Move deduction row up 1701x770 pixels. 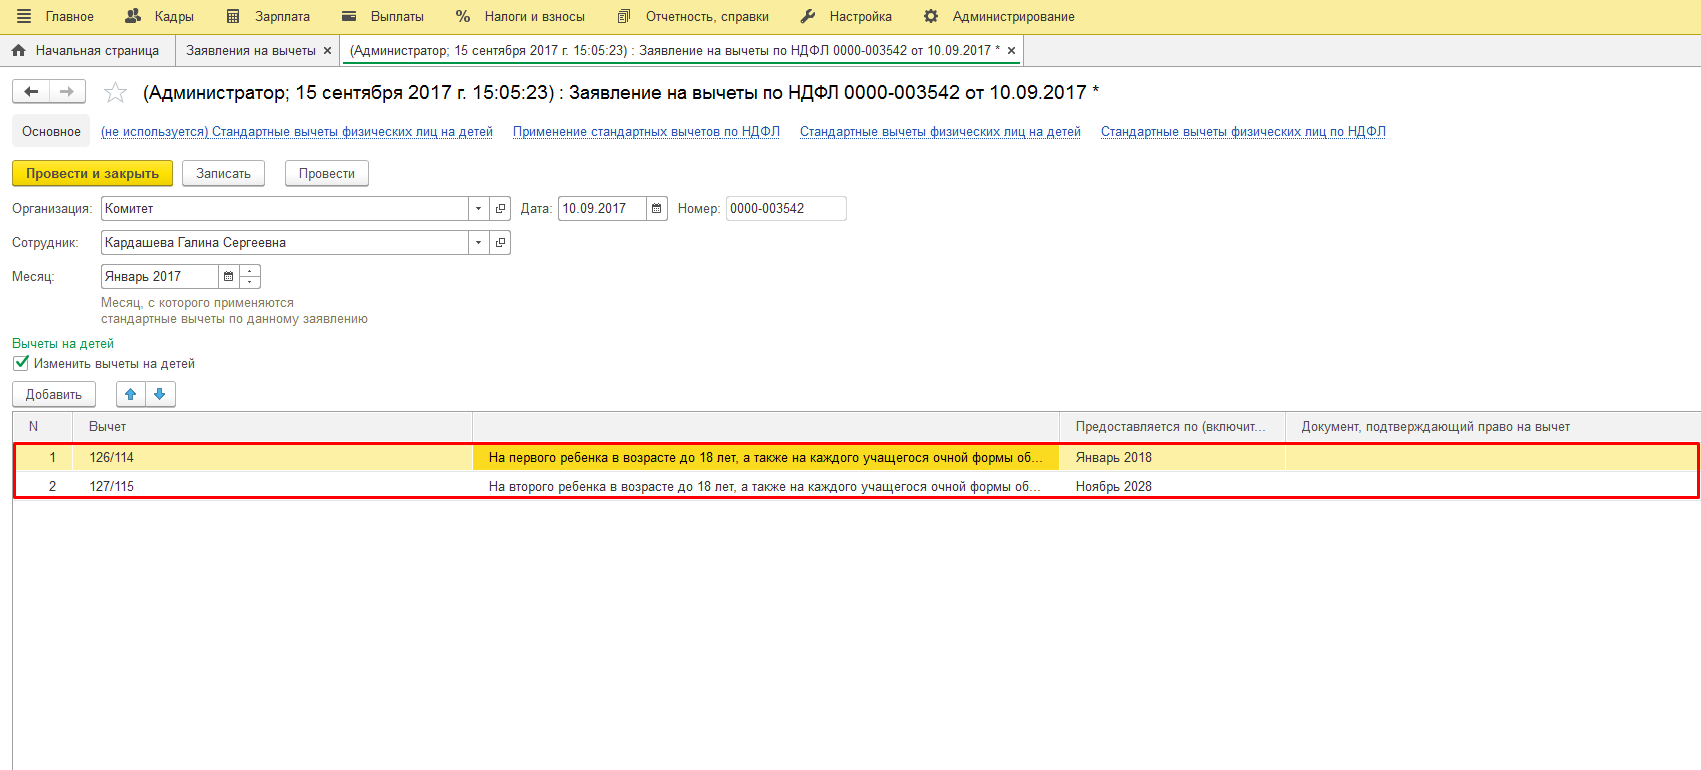coord(130,394)
